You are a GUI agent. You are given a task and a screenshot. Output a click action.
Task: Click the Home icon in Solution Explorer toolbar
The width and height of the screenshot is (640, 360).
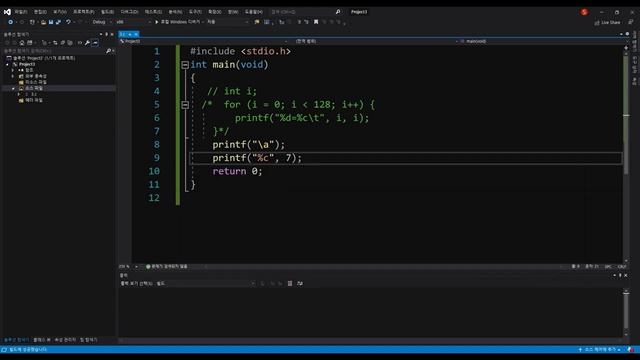[22, 42]
